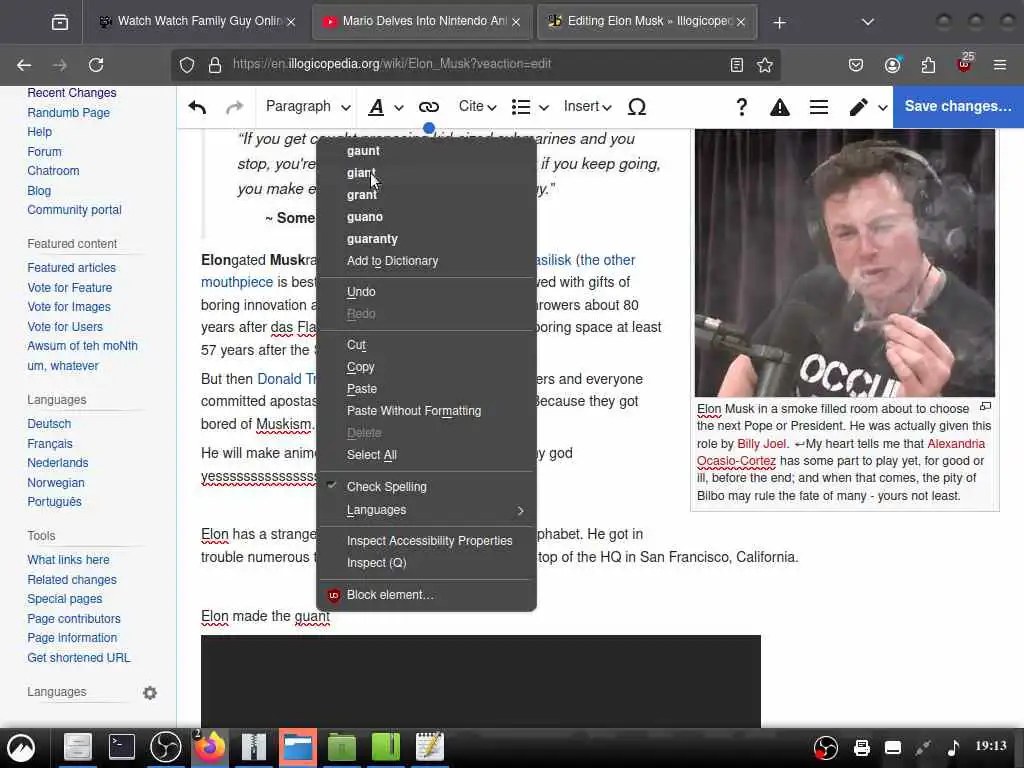This screenshot has height=768, width=1024.
Task: Open terminal from the taskbar
Action: click(121, 747)
